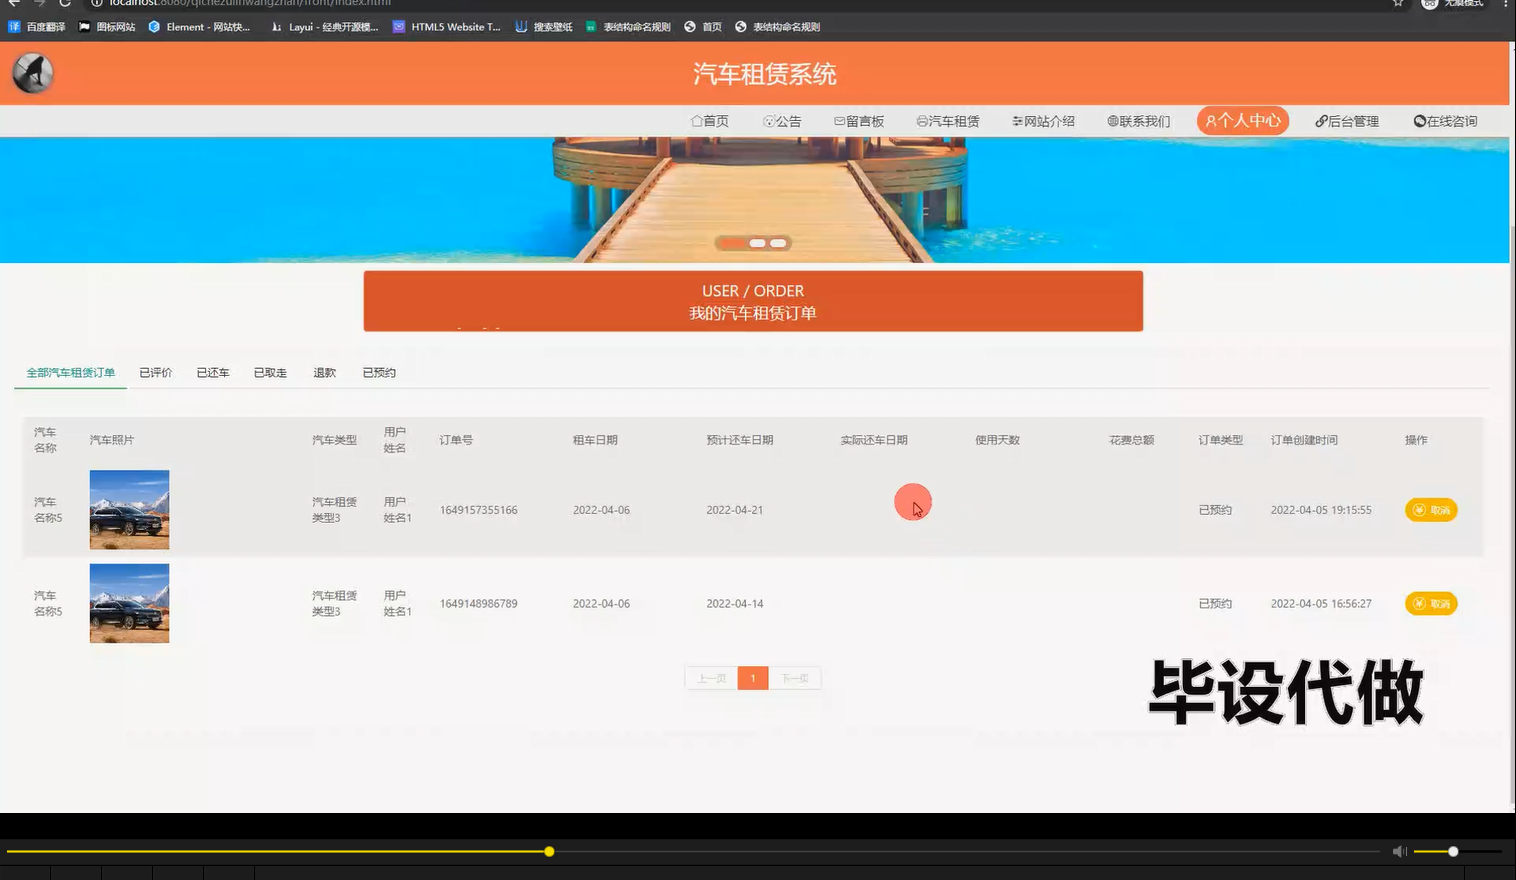Click the car thumbnail of 汽车名称5 first order
Image resolution: width=1516 pixels, height=880 pixels.
pos(129,509)
